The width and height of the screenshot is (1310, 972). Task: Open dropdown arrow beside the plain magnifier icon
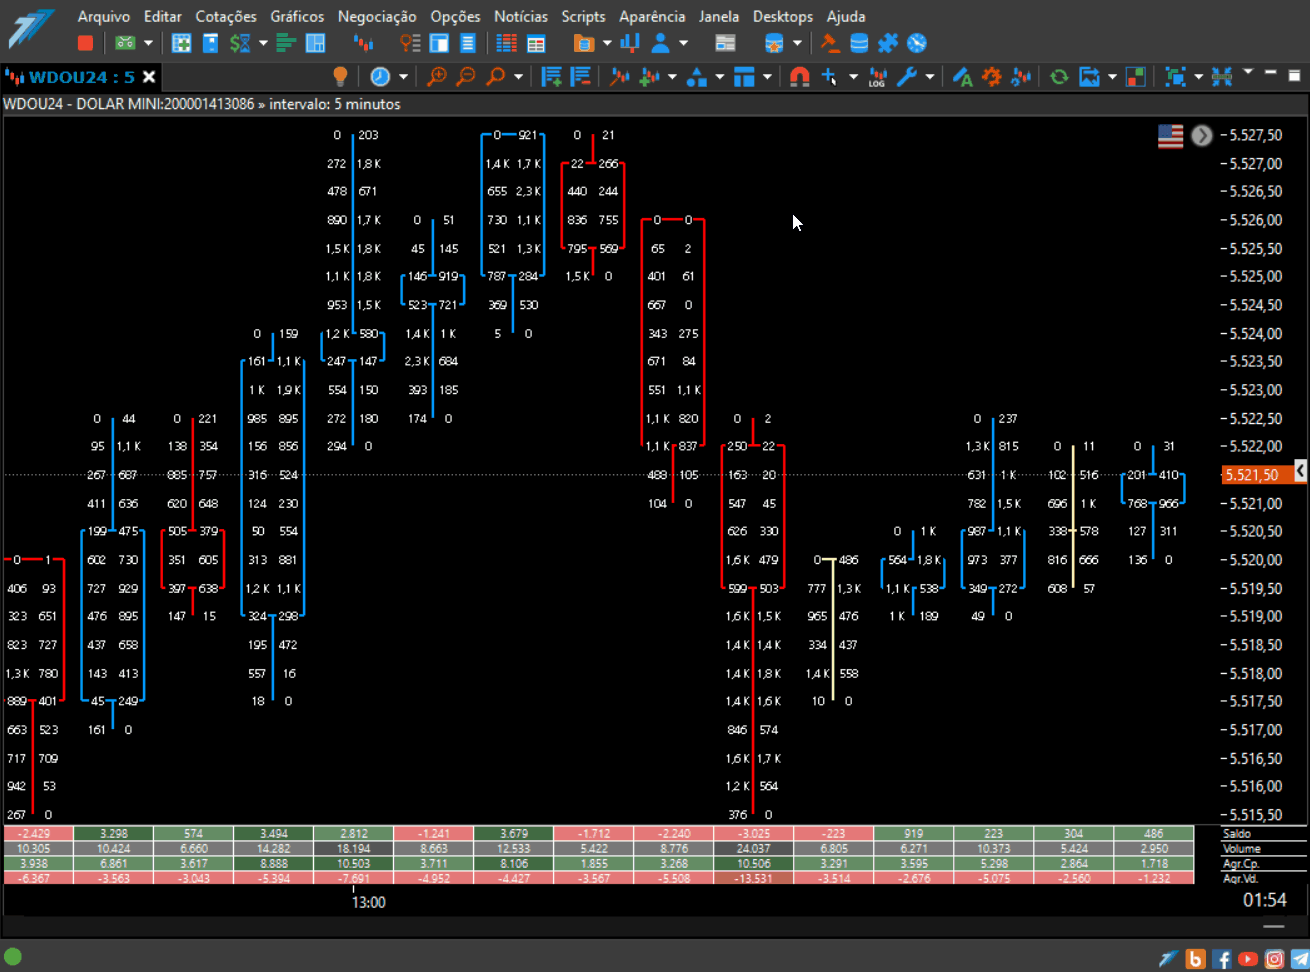click(x=518, y=76)
